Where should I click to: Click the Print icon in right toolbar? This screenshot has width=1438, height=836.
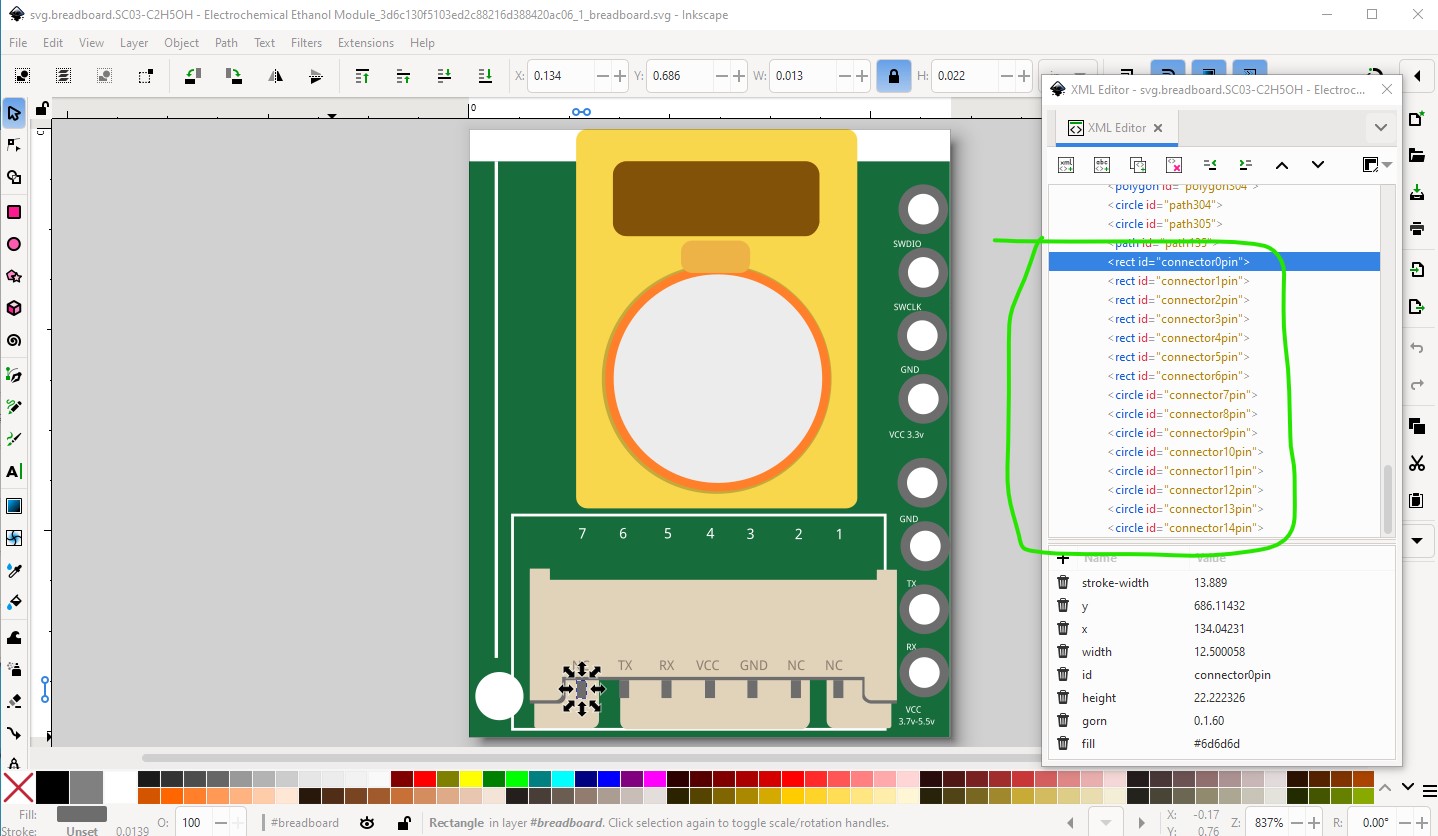1416,228
